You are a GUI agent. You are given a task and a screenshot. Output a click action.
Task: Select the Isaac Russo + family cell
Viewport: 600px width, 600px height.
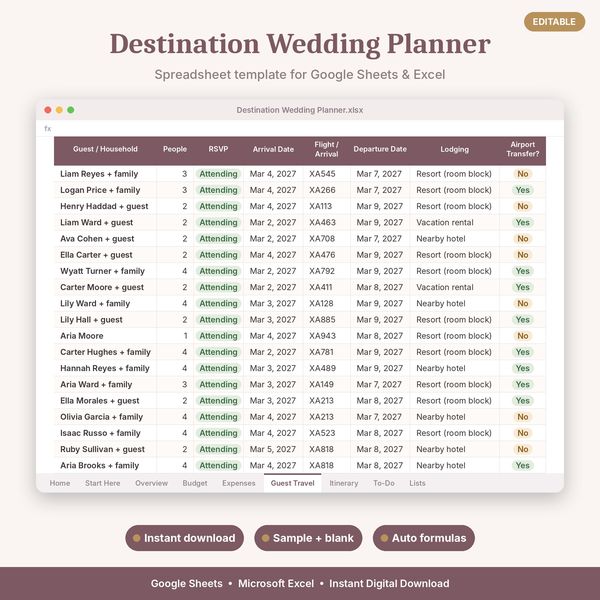(x=105, y=433)
